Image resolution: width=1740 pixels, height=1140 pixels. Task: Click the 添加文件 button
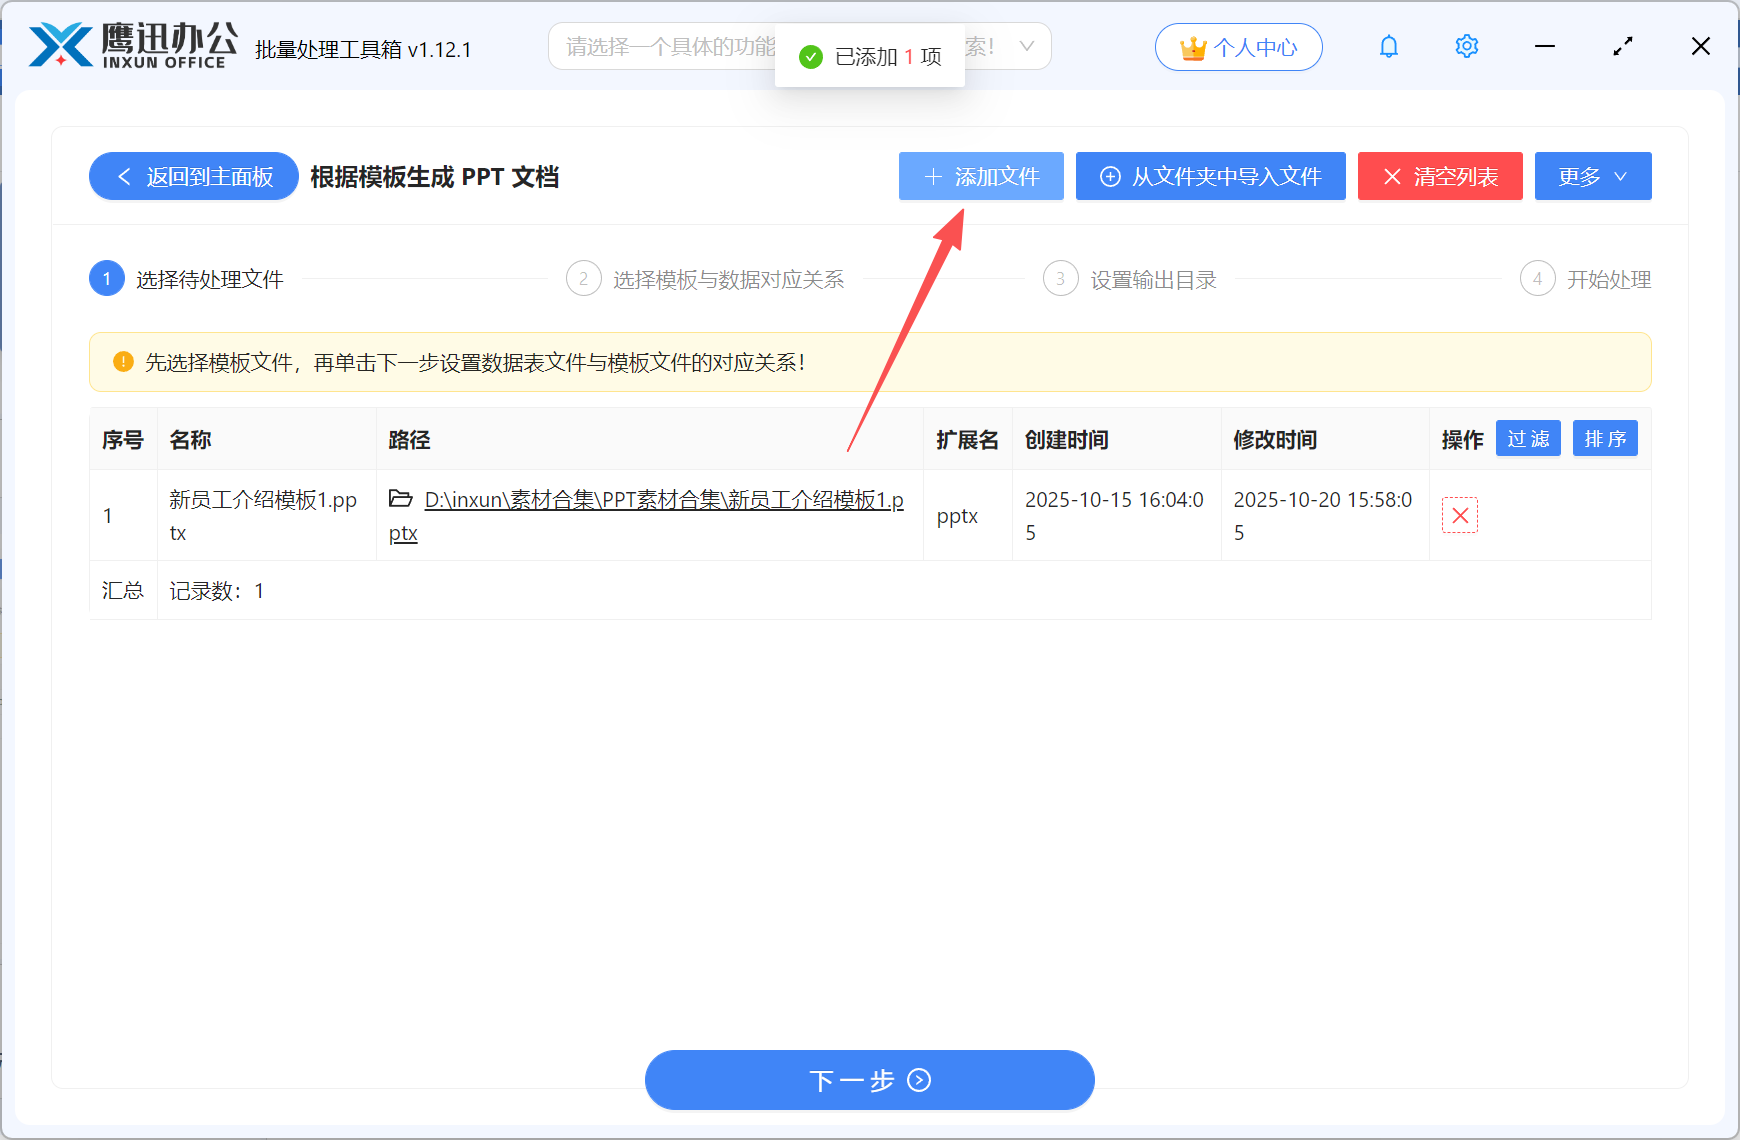pyautogui.click(x=980, y=176)
